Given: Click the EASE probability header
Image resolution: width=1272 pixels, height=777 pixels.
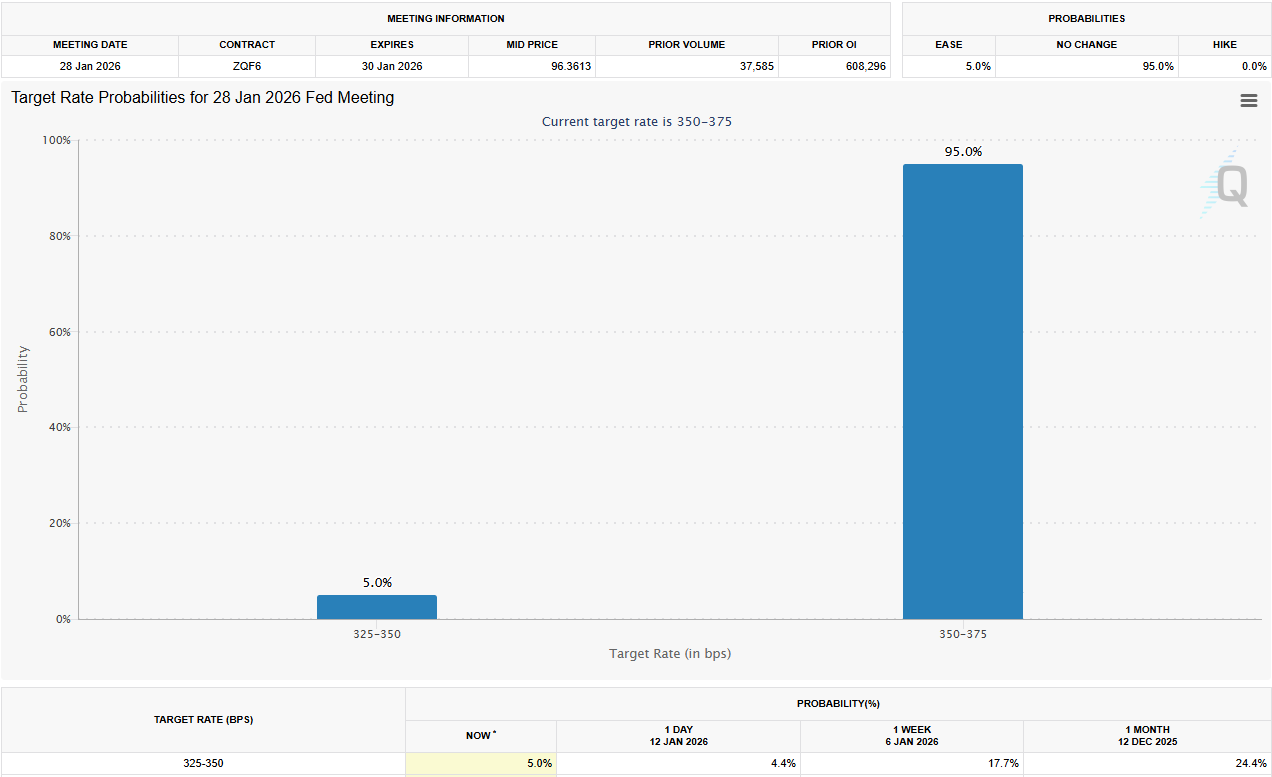Looking at the screenshot, I should coord(948,44).
